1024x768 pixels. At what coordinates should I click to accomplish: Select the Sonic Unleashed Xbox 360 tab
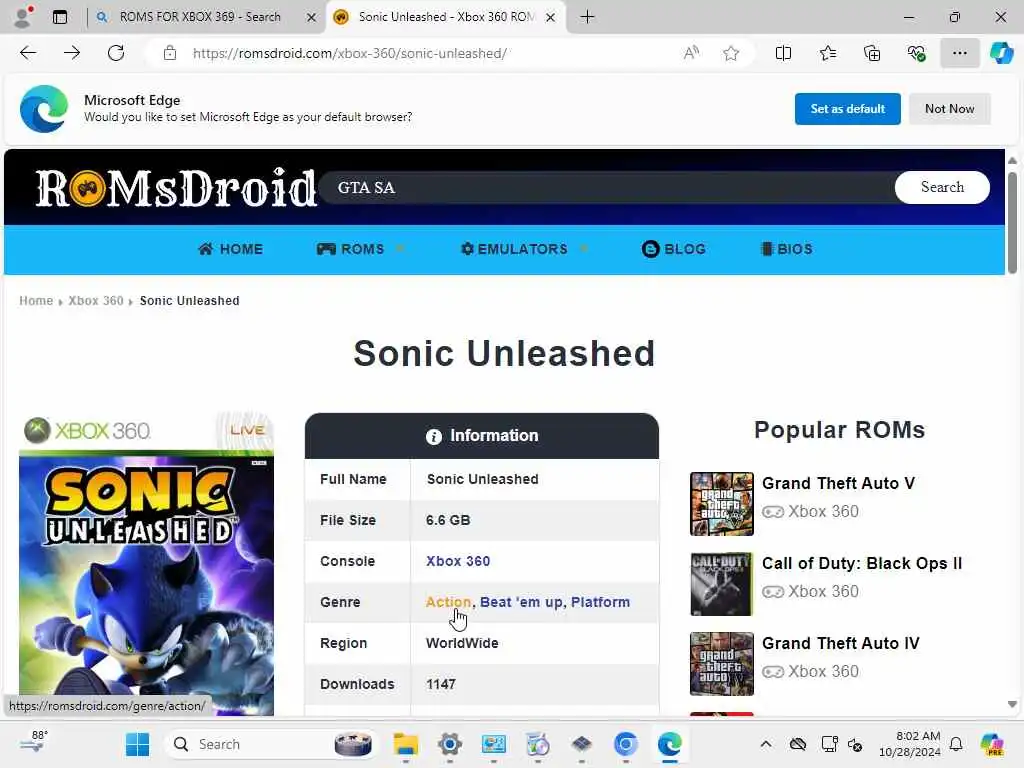pos(446,17)
